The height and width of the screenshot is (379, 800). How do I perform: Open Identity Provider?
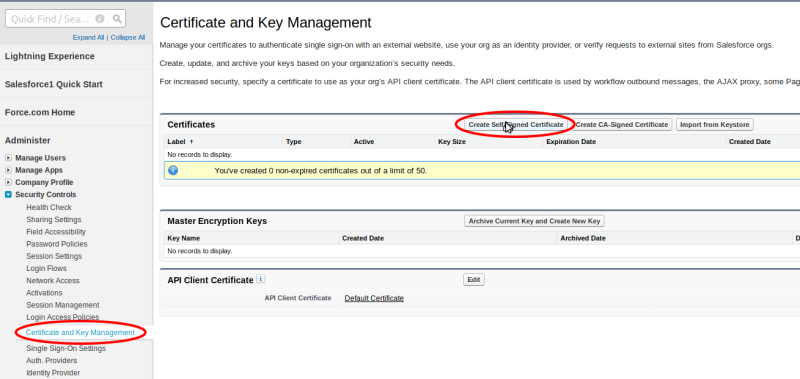click(53, 373)
